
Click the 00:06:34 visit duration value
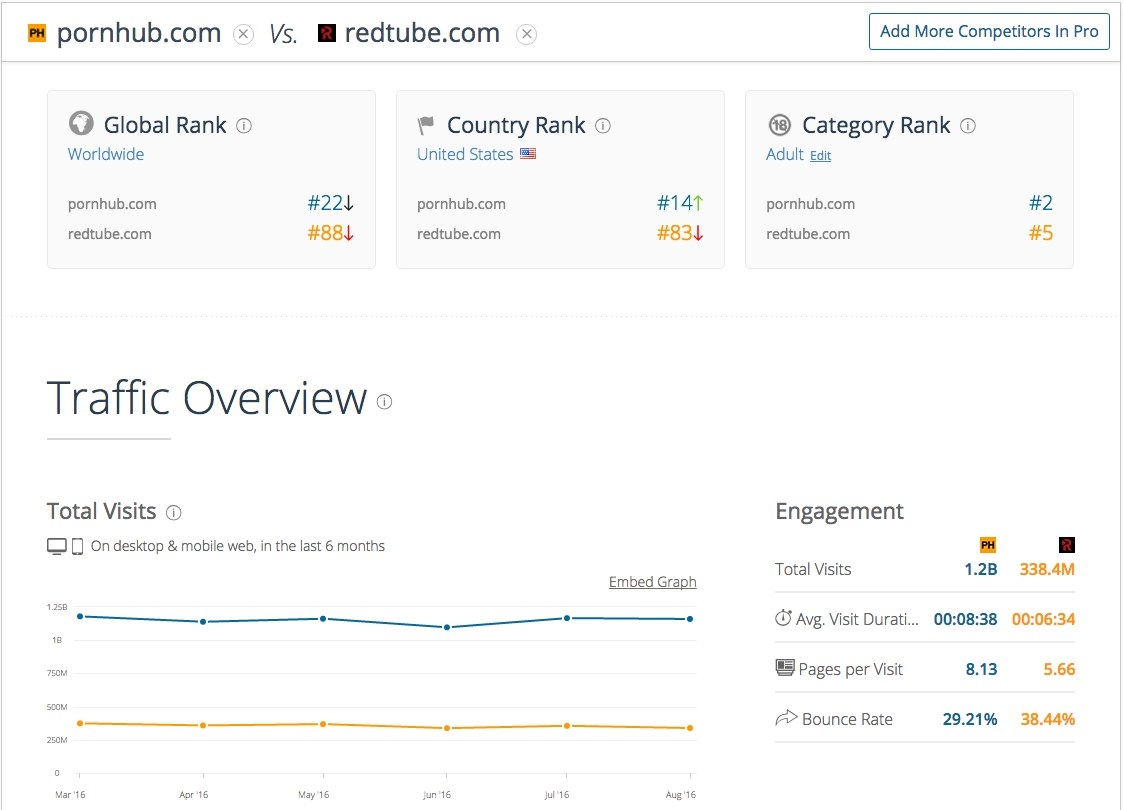point(1044,619)
